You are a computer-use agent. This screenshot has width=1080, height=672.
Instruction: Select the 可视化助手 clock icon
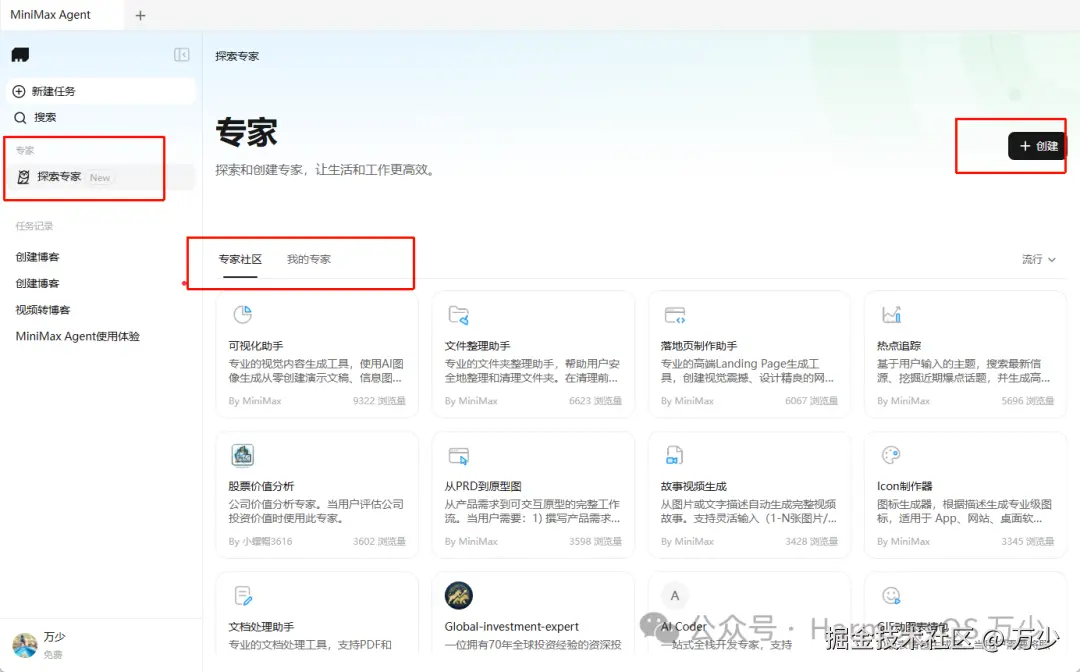[x=241, y=313]
